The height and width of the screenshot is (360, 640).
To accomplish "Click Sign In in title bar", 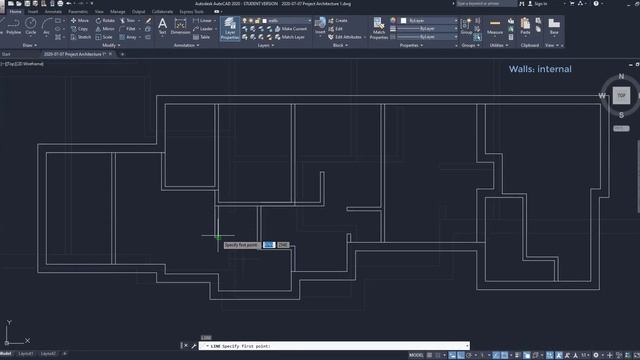I will click(x=537, y=4).
